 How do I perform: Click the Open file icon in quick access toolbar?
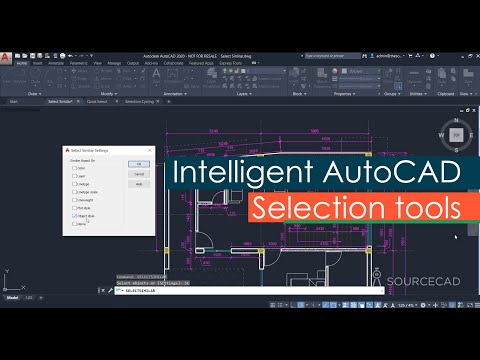(x=25, y=56)
